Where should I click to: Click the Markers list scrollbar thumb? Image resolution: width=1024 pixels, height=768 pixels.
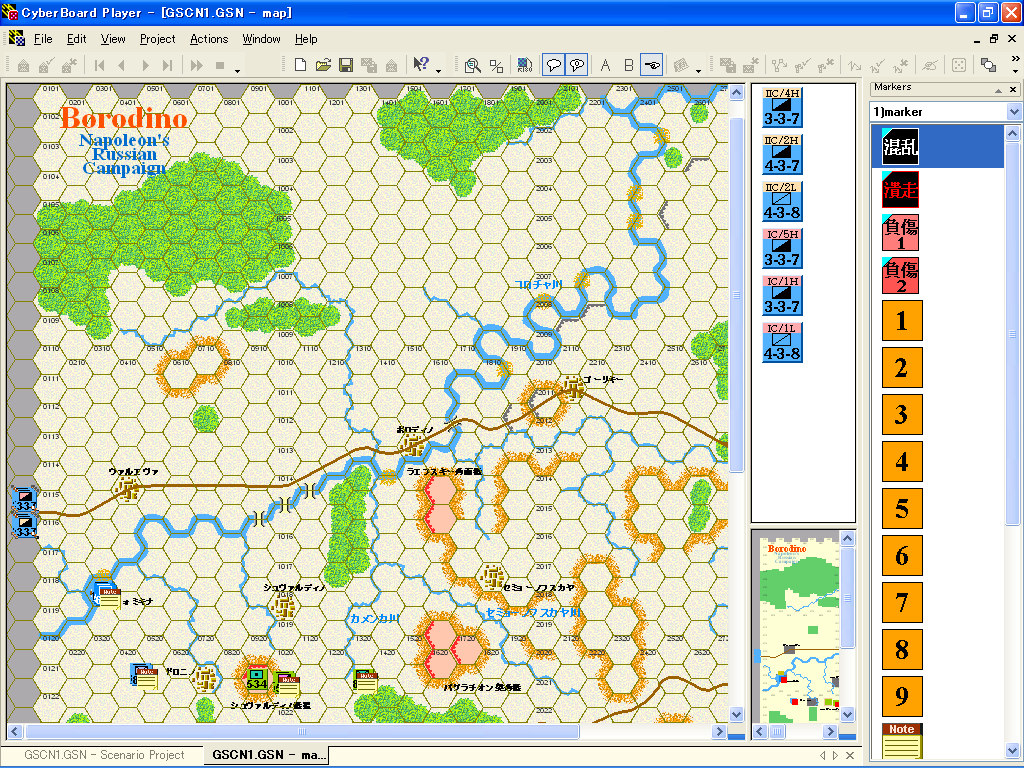[1012, 334]
